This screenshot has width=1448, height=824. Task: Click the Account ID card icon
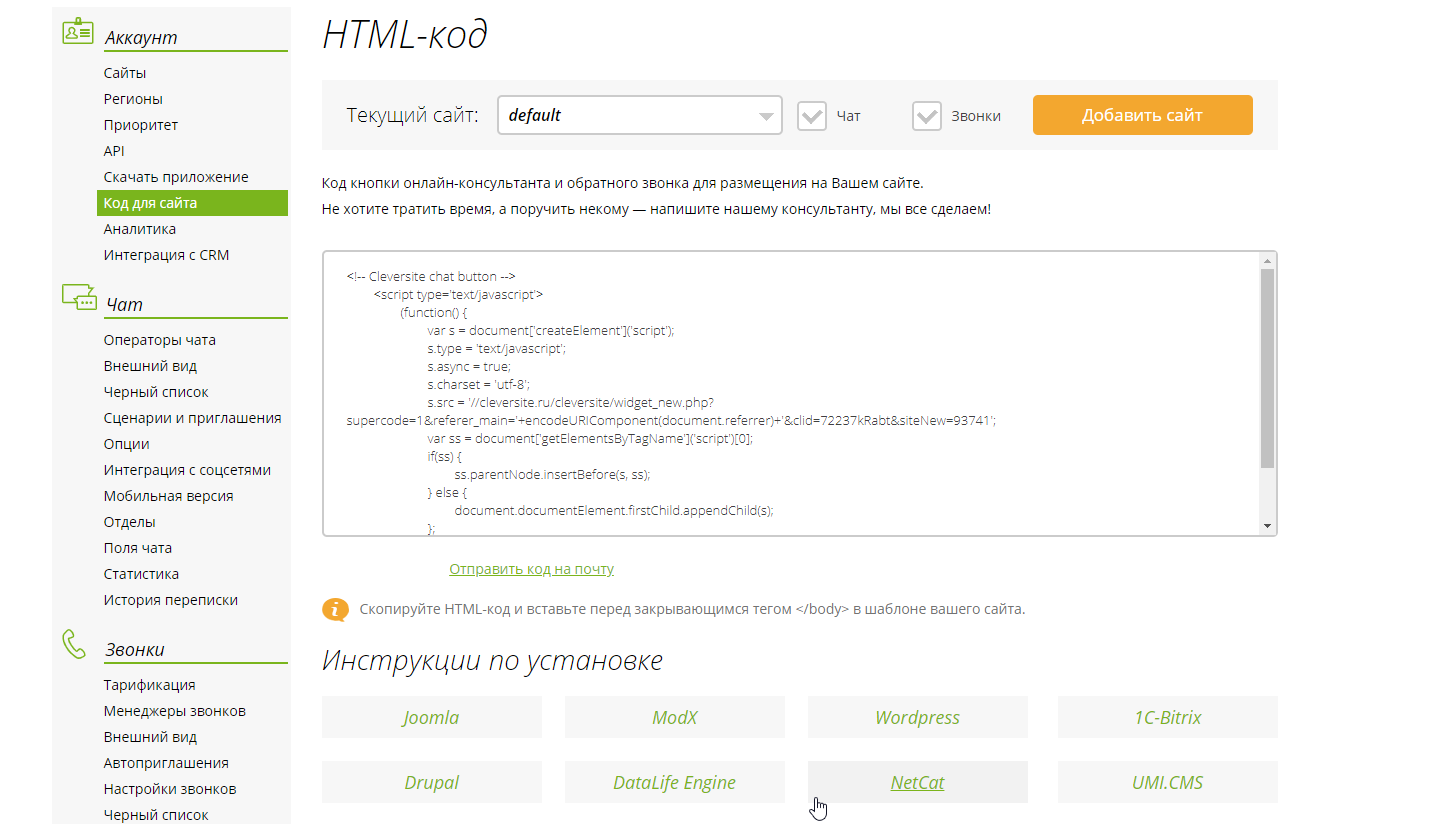(x=77, y=31)
